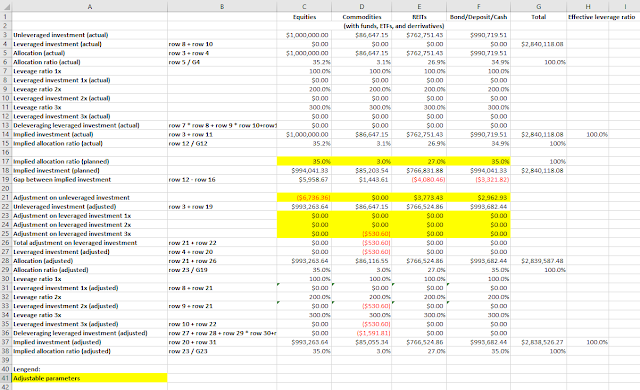This screenshot has width=640, height=390.
Task: Click the "row 8 + row 10" note cell
Action: tap(222, 44)
